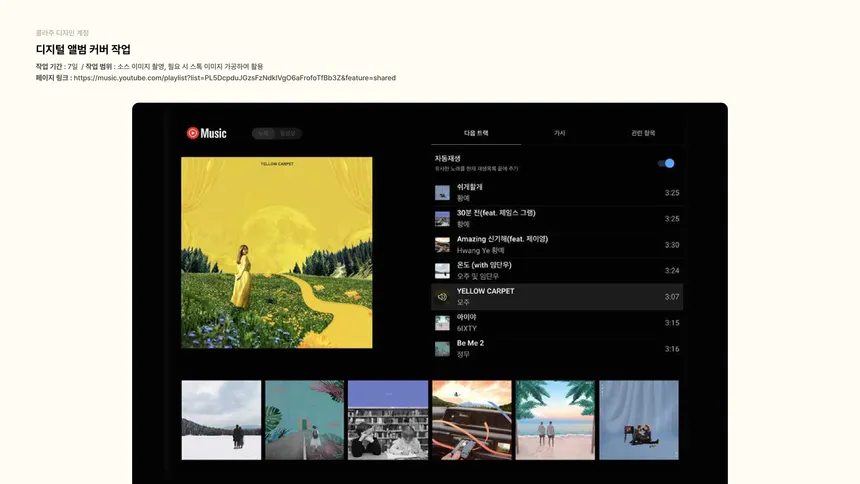Screen dimensions: 860x484
Task: Open the snowy couple album cover
Action: point(221,420)
